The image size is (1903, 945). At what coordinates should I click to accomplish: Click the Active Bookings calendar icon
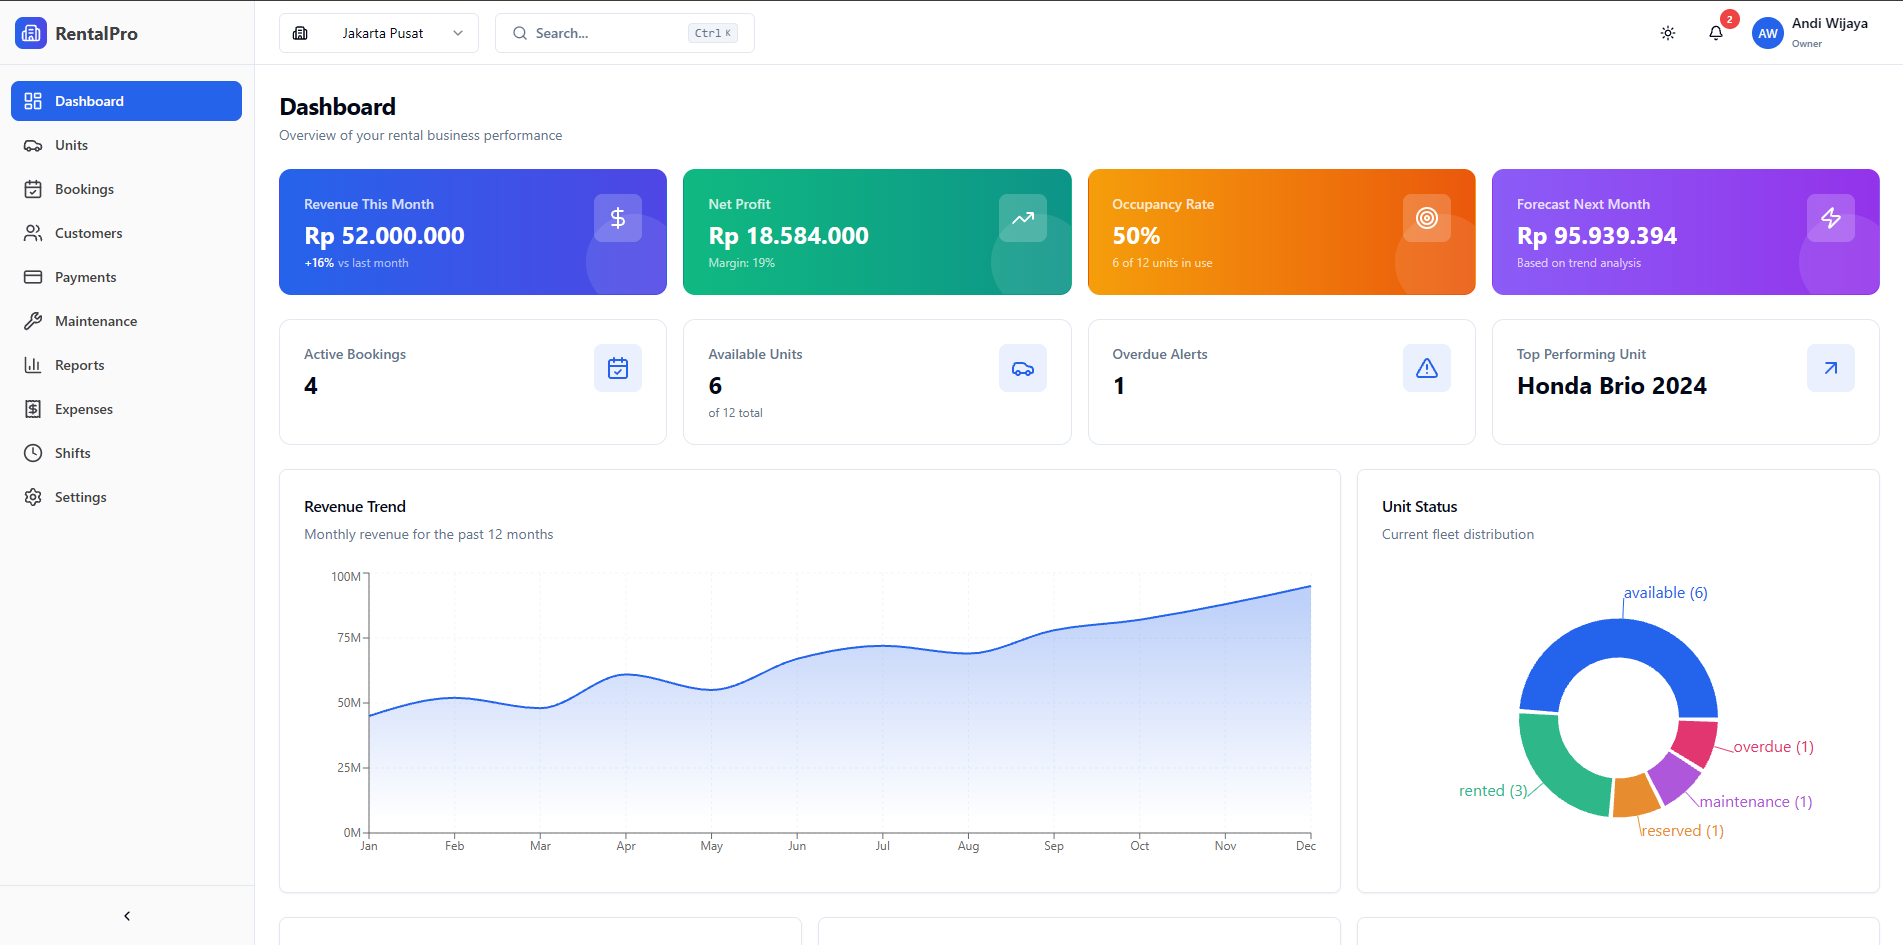tap(618, 369)
